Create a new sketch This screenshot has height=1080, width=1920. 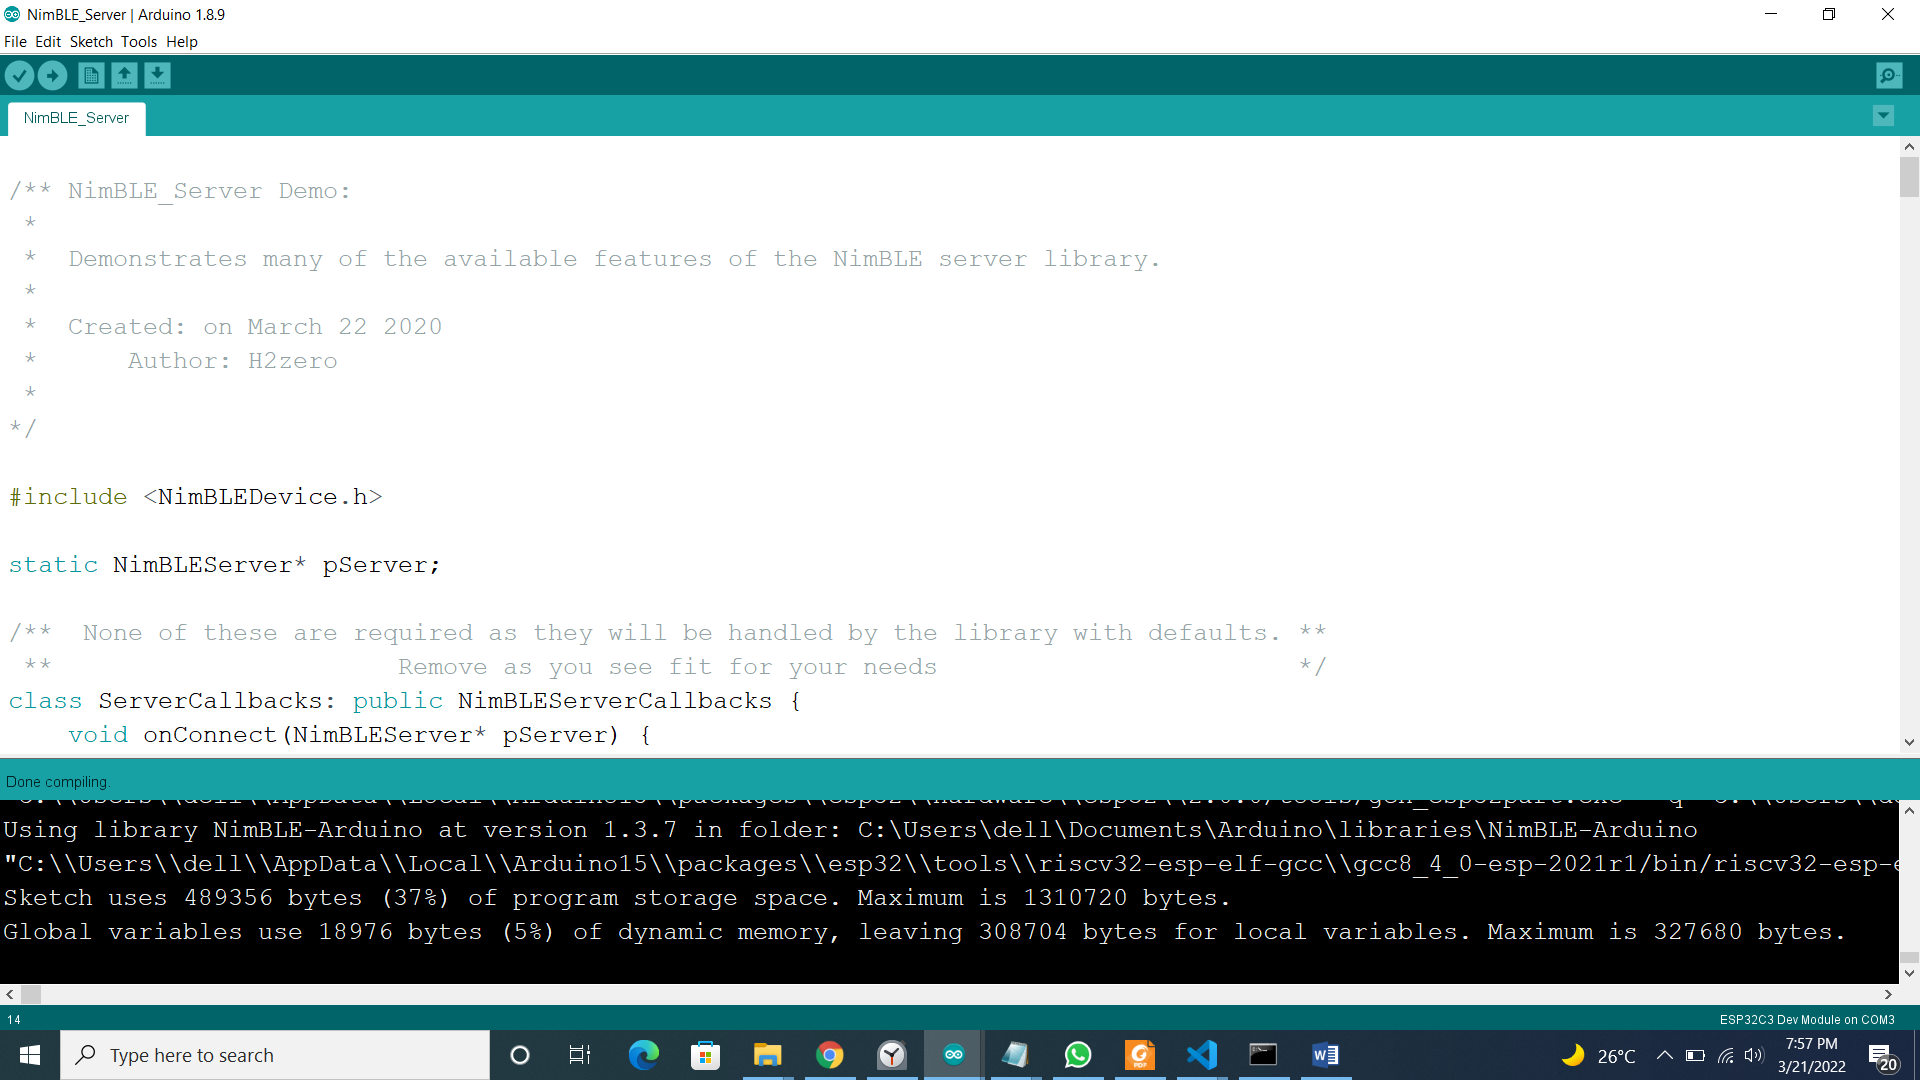point(90,75)
